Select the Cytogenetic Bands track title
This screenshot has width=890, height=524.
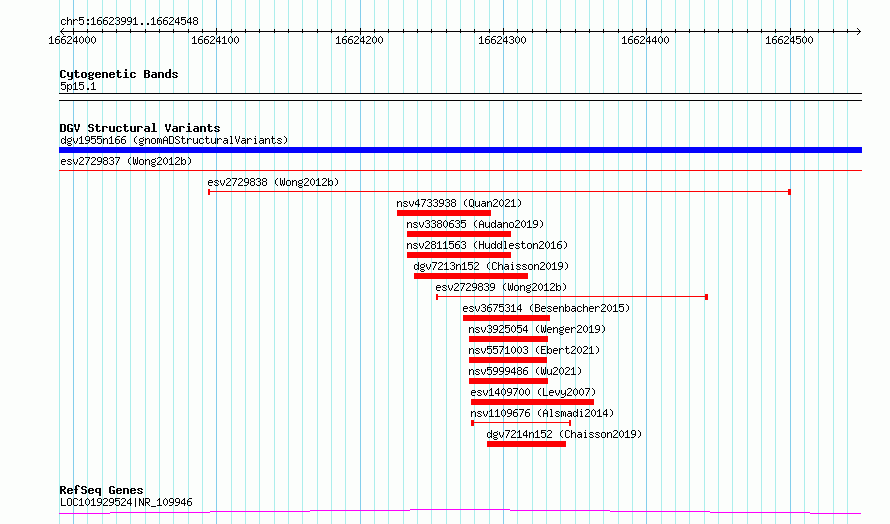(119, 74)
